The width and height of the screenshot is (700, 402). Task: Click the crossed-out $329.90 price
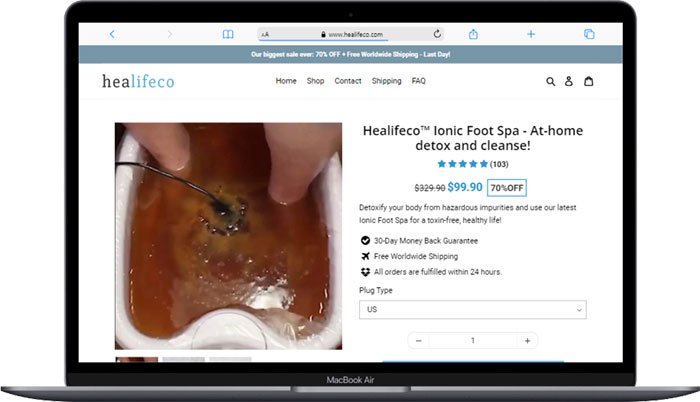click(429, 188)
